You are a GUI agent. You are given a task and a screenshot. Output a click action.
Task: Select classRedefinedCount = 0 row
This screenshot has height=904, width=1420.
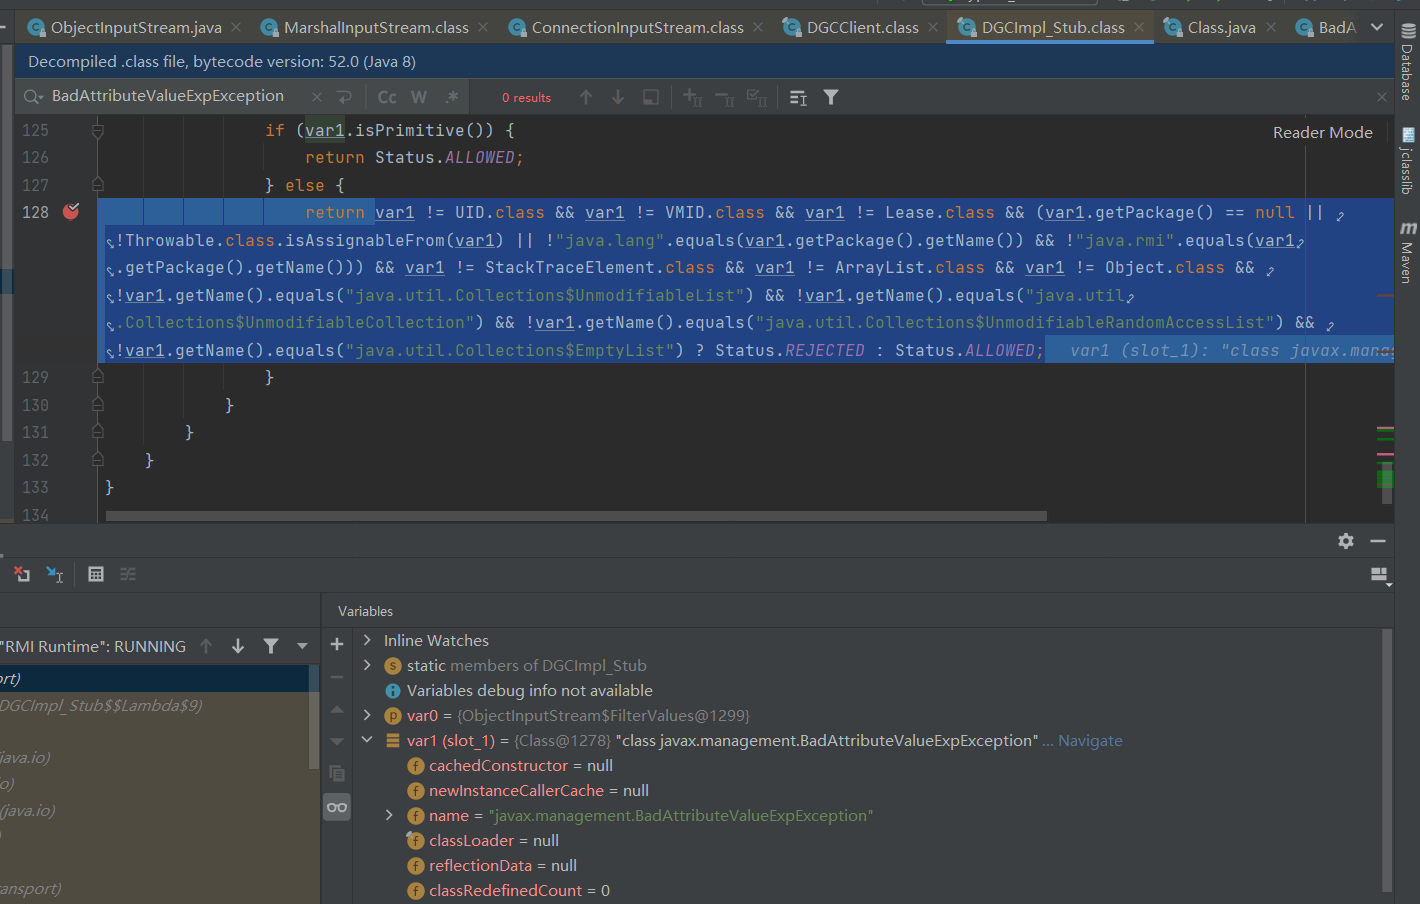pos(508,890)
